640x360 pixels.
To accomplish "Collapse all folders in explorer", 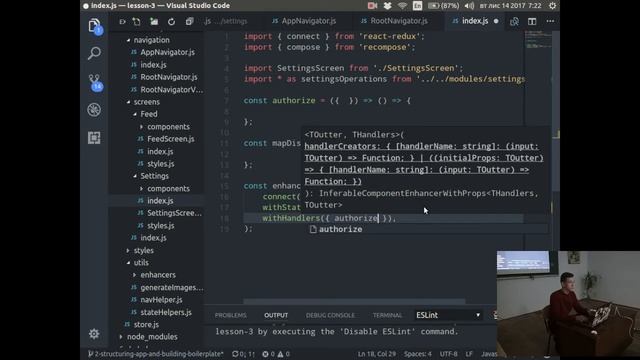I will pos(189,21).
